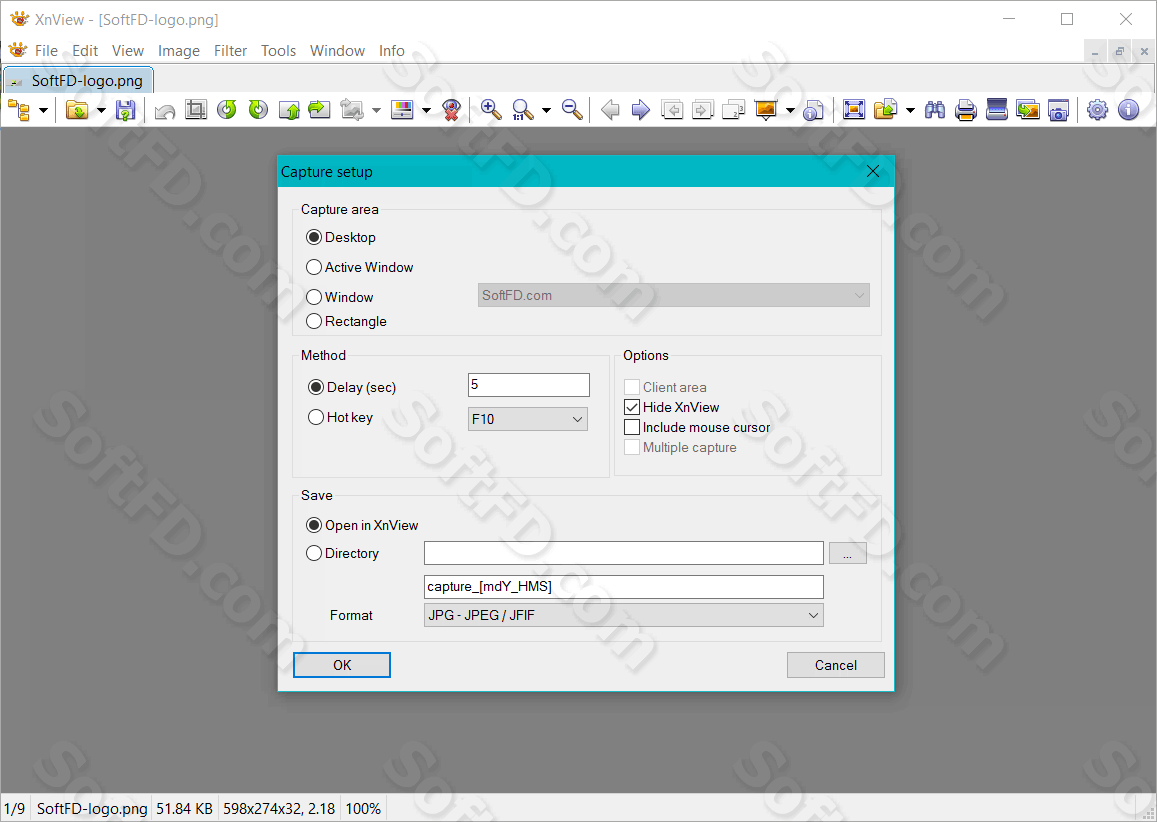Viewport: 1157px width, 822px height.
Task: Go to next file with blue arrow
Action: pos(640,110)
